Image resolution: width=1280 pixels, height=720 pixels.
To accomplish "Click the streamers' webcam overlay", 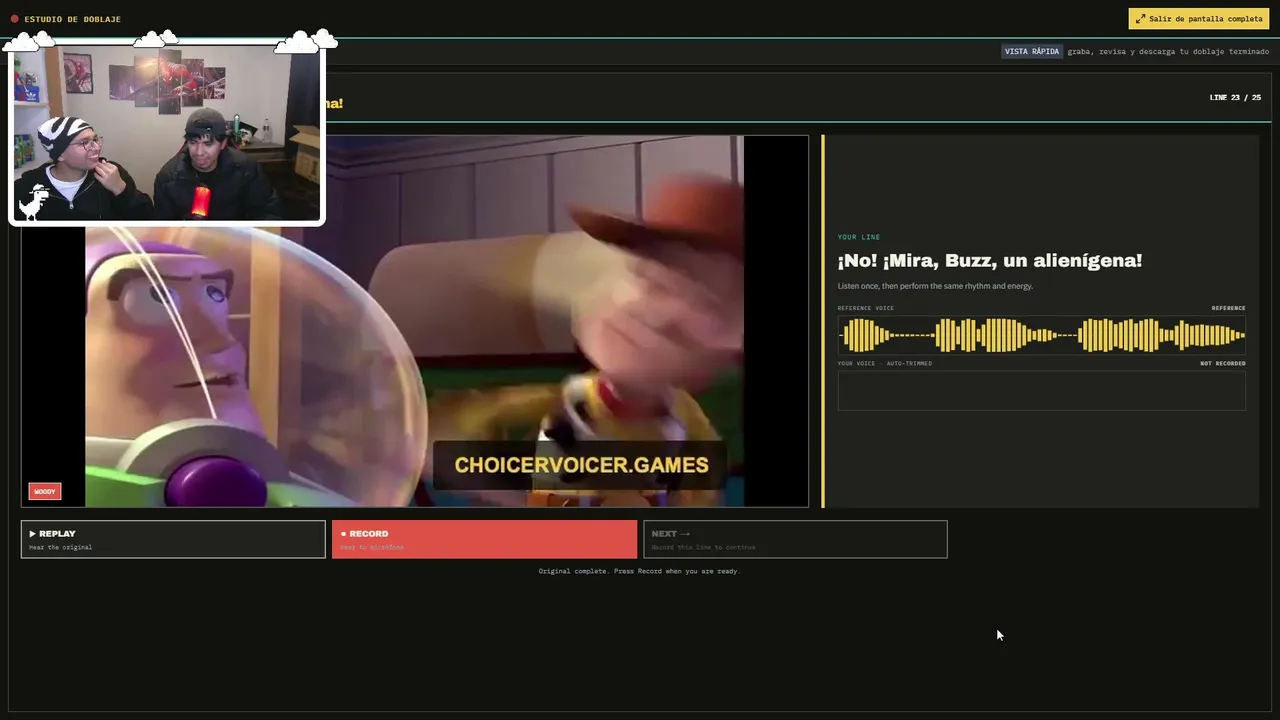I will (167, 132).
